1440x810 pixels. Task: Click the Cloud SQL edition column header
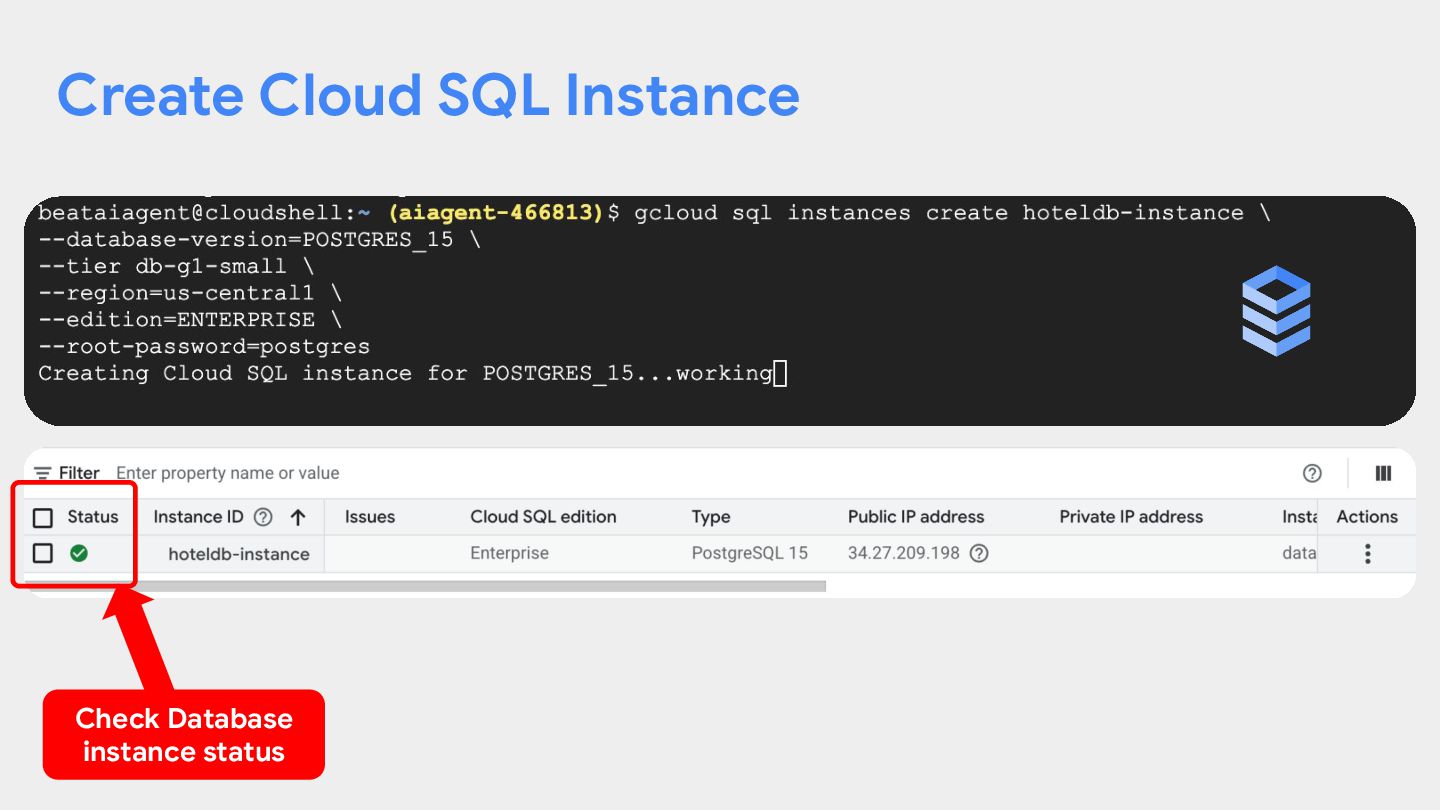click(543, 517)
